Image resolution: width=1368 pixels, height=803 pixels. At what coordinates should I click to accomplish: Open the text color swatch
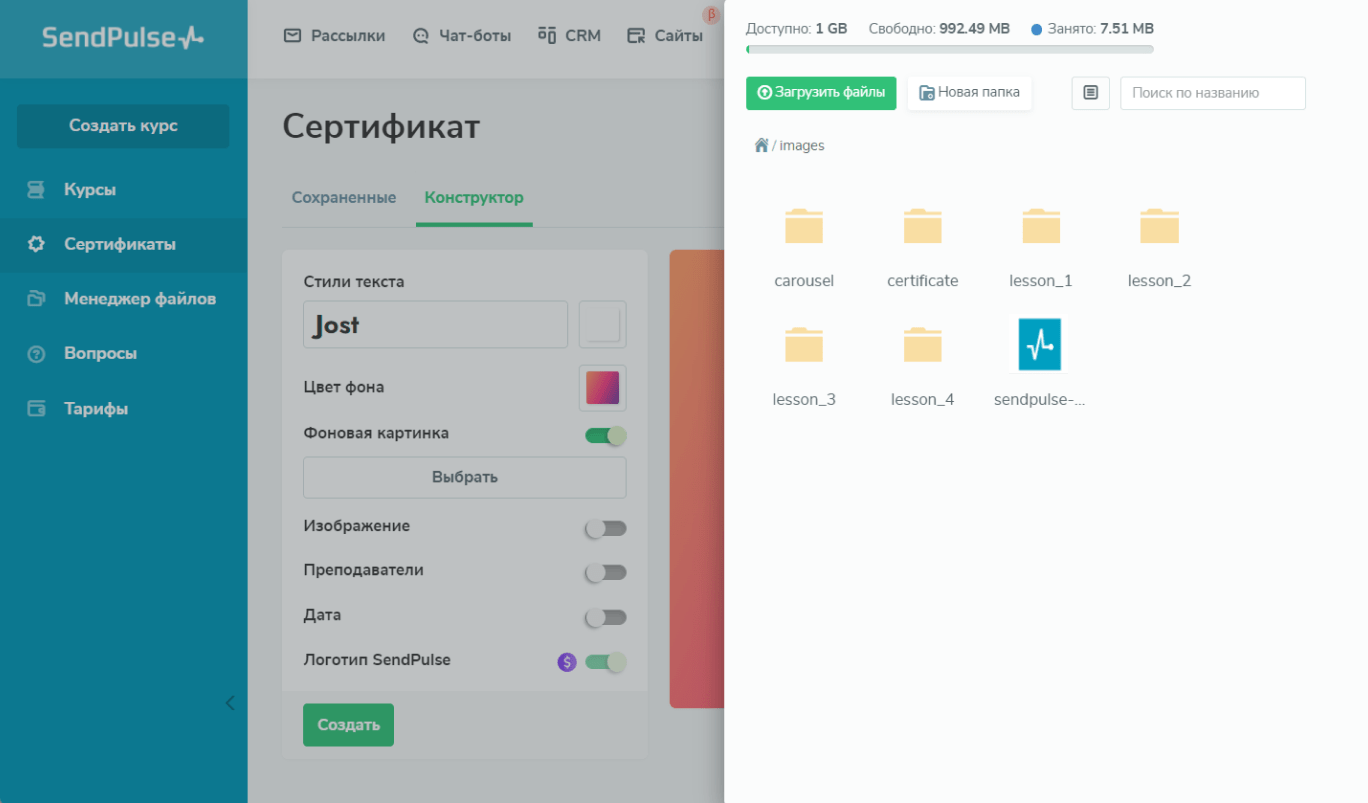(x=603, y=325)
